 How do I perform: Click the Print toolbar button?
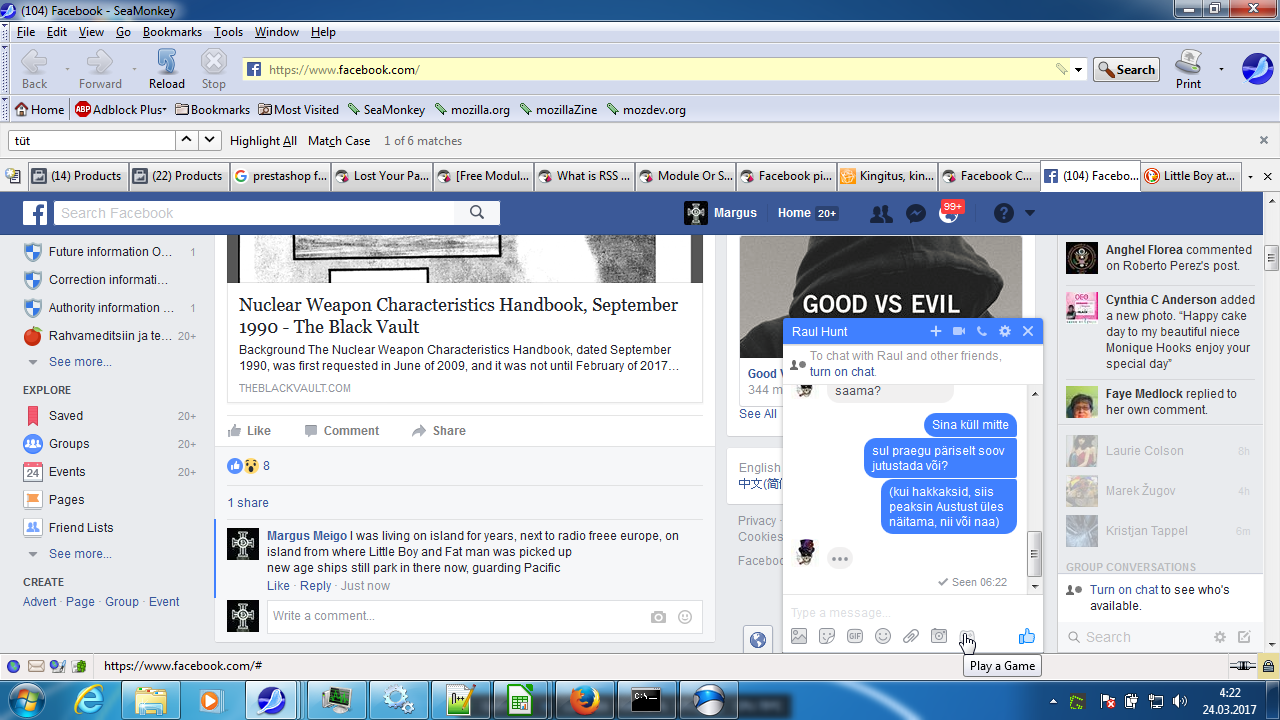tap(1188, 69)
